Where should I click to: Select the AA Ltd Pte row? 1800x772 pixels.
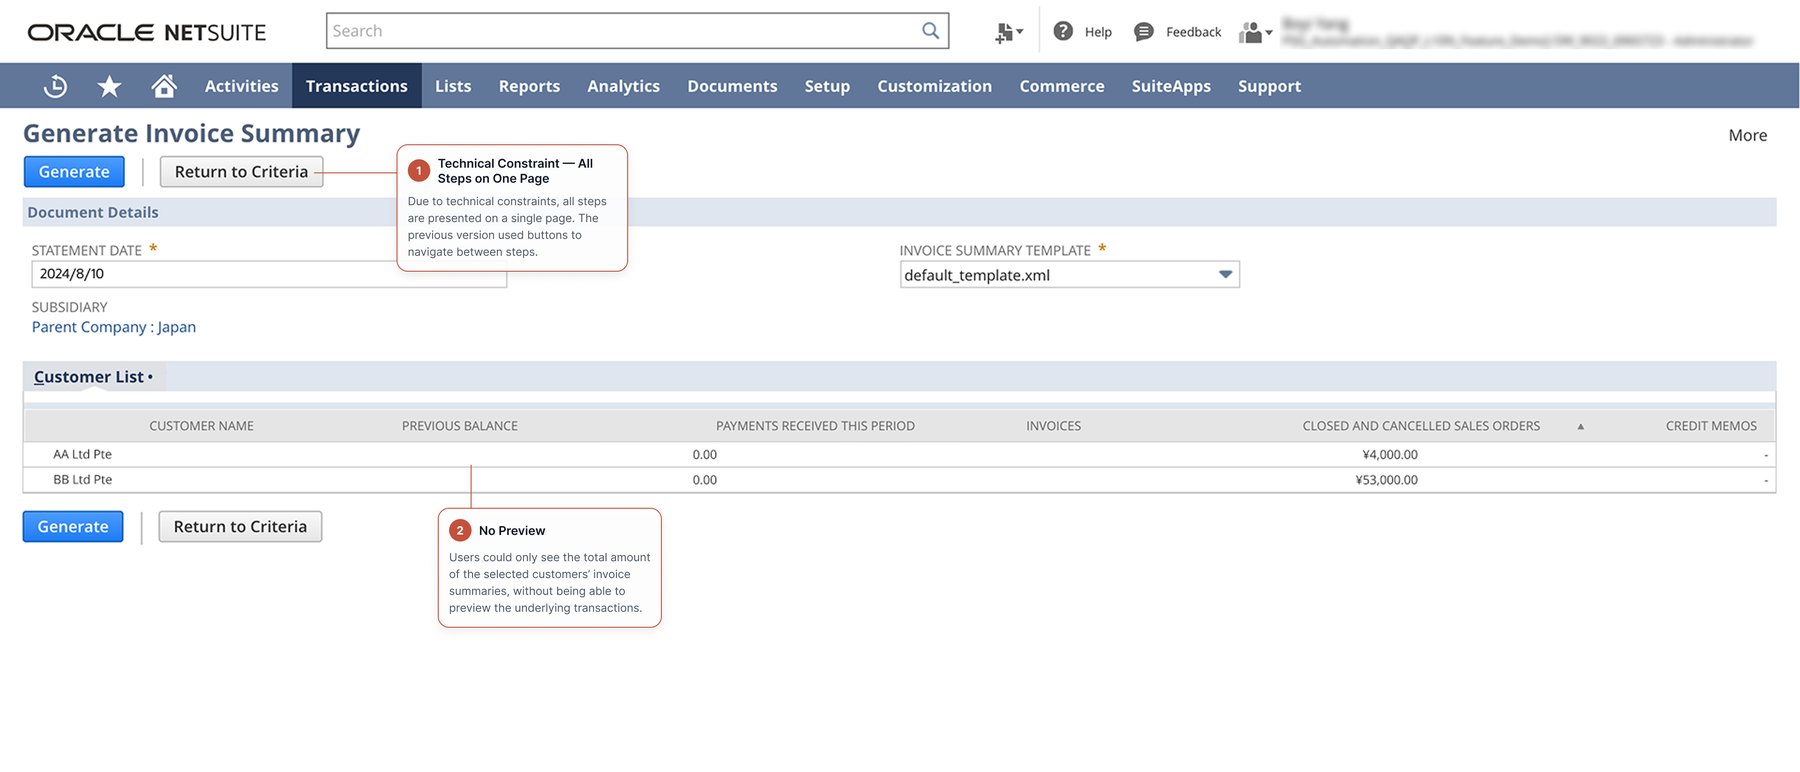click(899, 454)
